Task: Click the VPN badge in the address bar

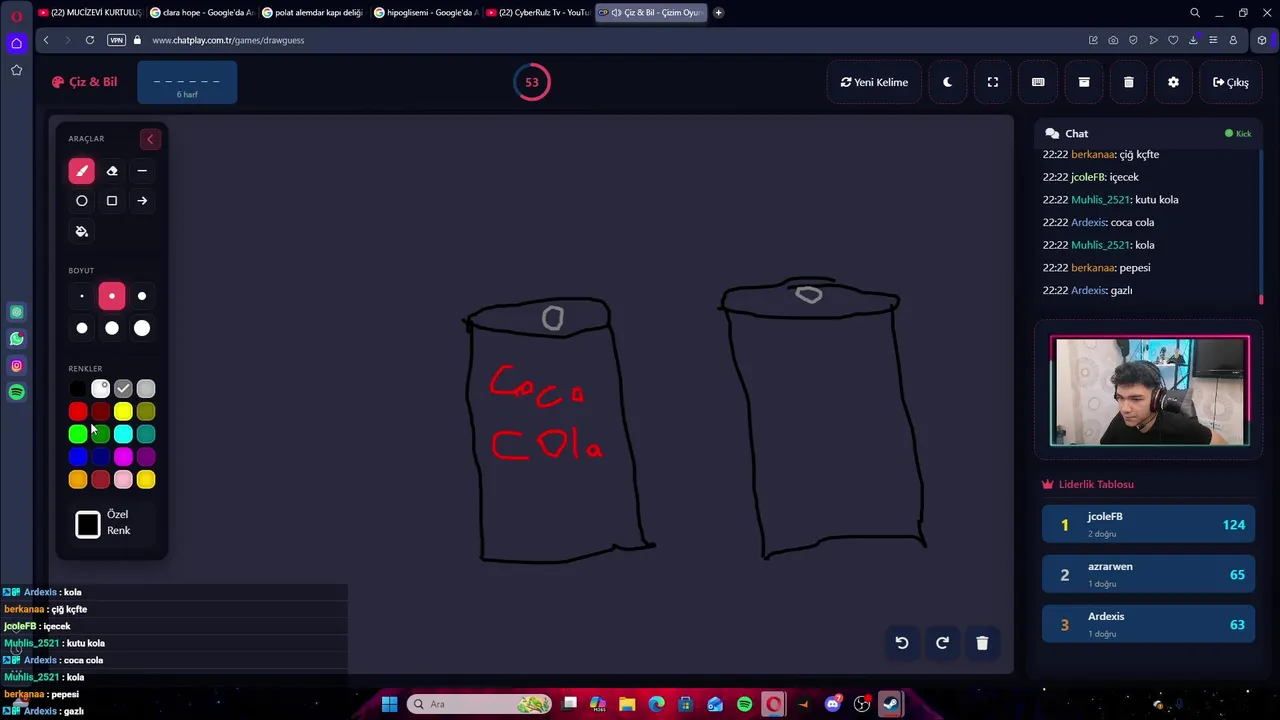Action: (x=116, y=40)
